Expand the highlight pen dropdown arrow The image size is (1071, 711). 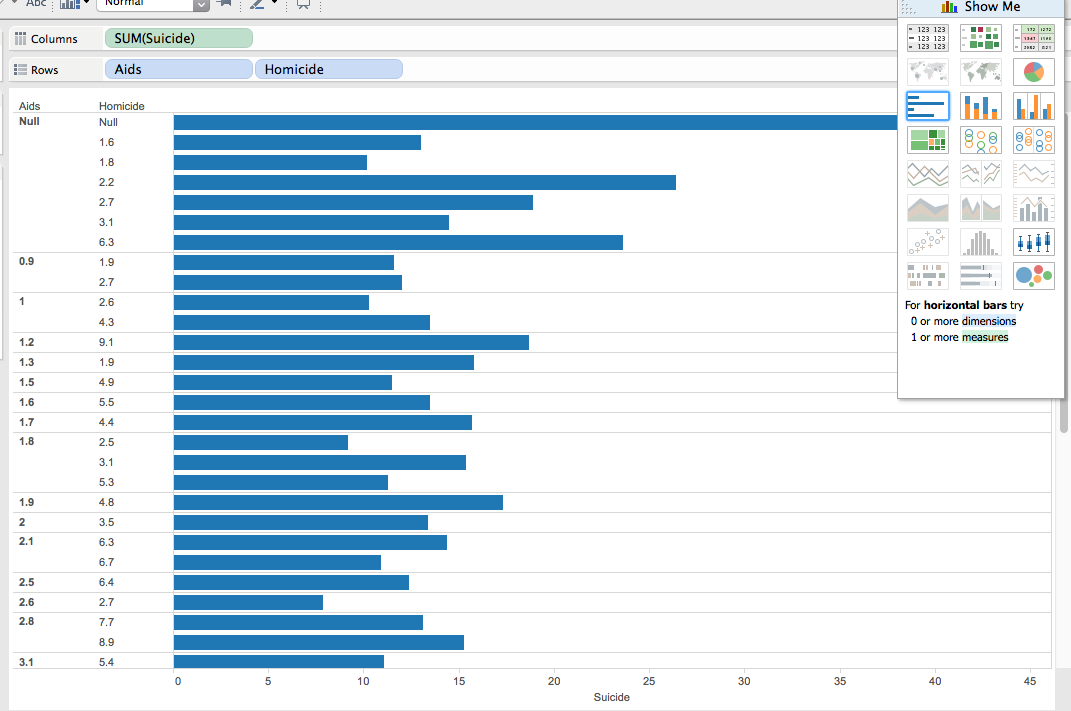[274, 4]
